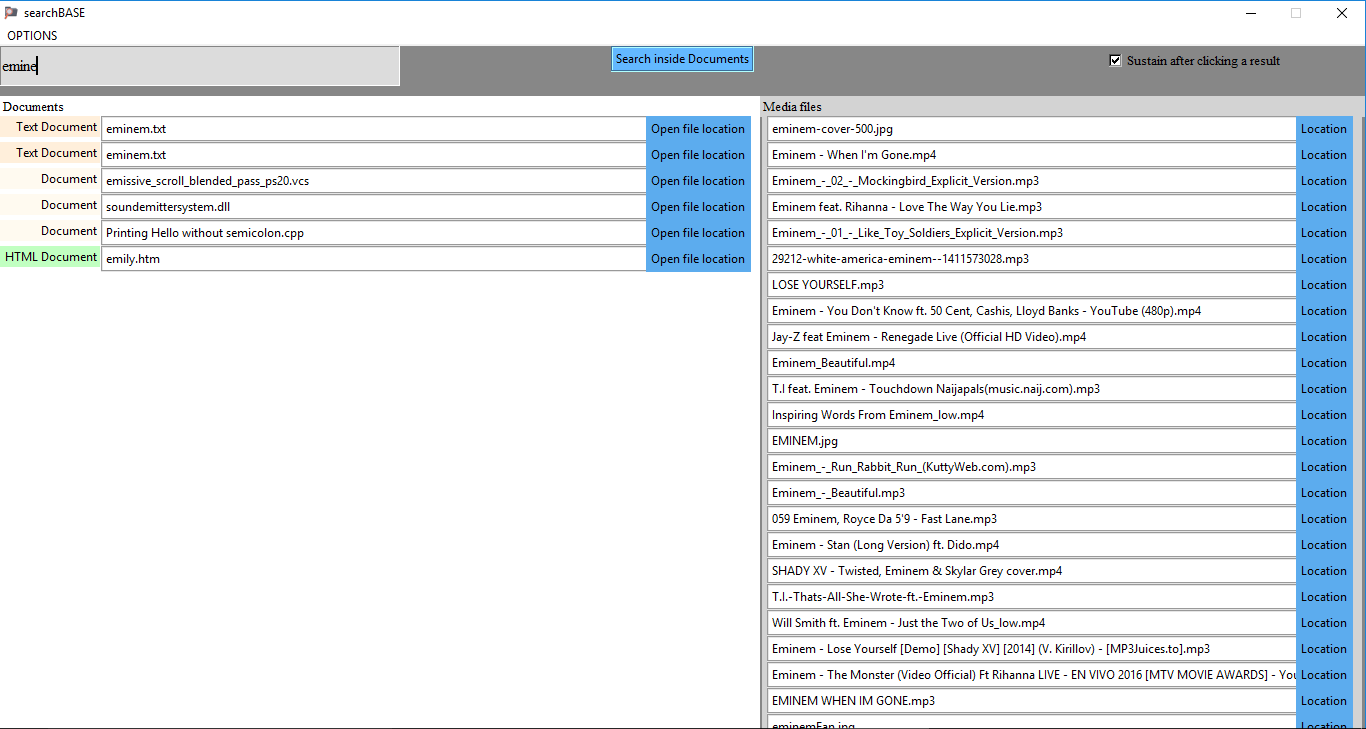1366x729 pixels.
Task: Open file location for emily.htm
Action: coord(698,259)
